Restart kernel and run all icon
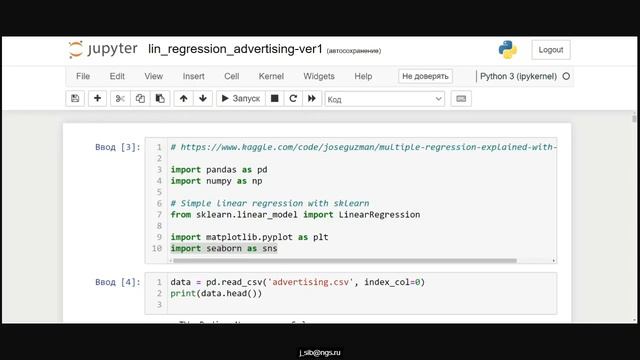 click(312, 98)
